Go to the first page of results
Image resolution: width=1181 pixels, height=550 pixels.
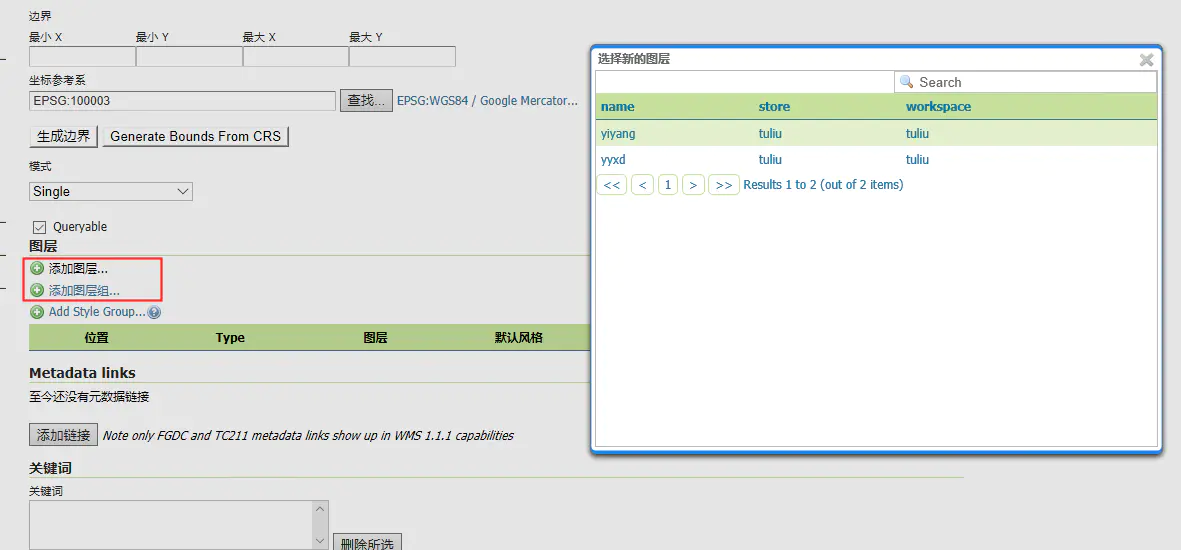pyautogui.click(x=611, y=185)
